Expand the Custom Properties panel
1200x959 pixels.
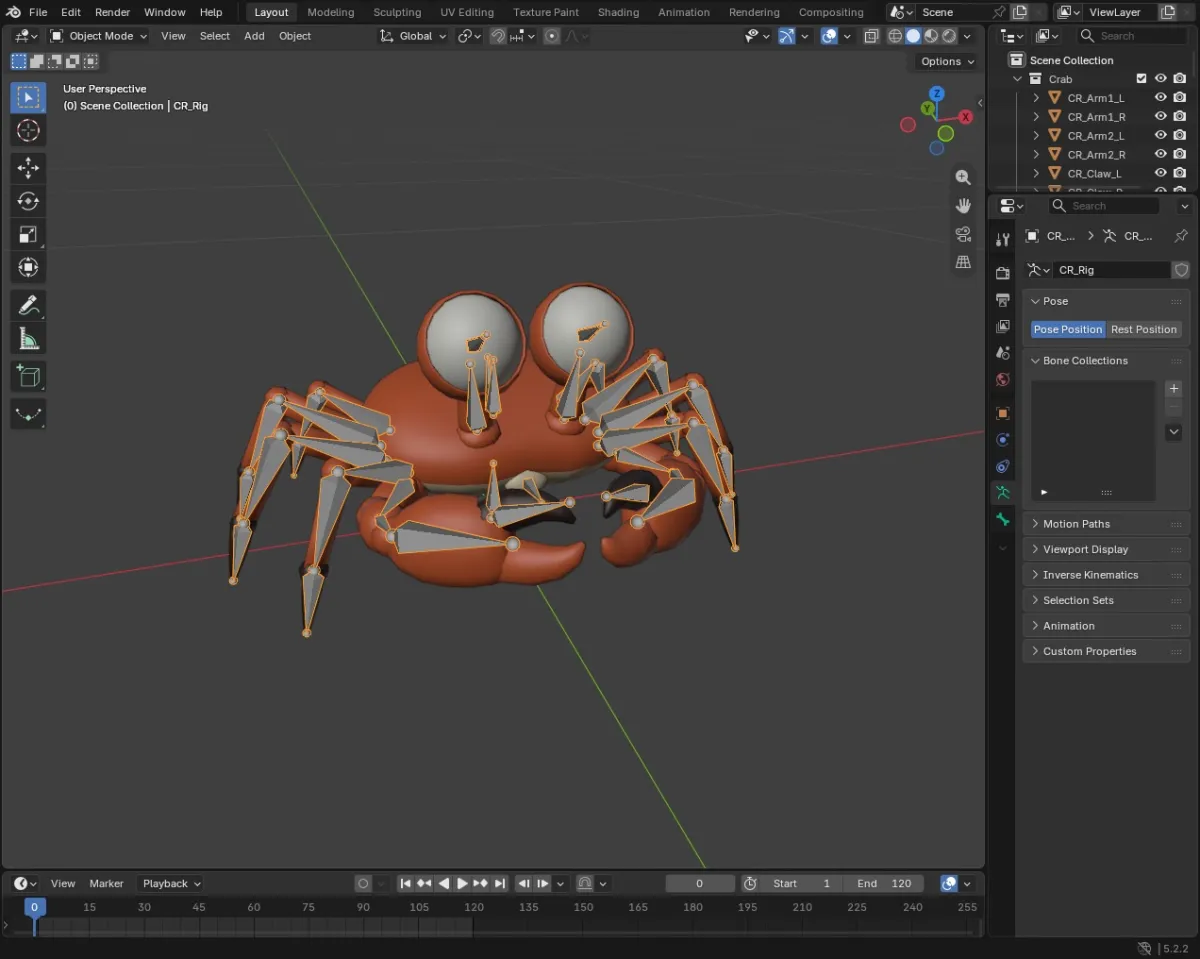tap(1106, 651)
